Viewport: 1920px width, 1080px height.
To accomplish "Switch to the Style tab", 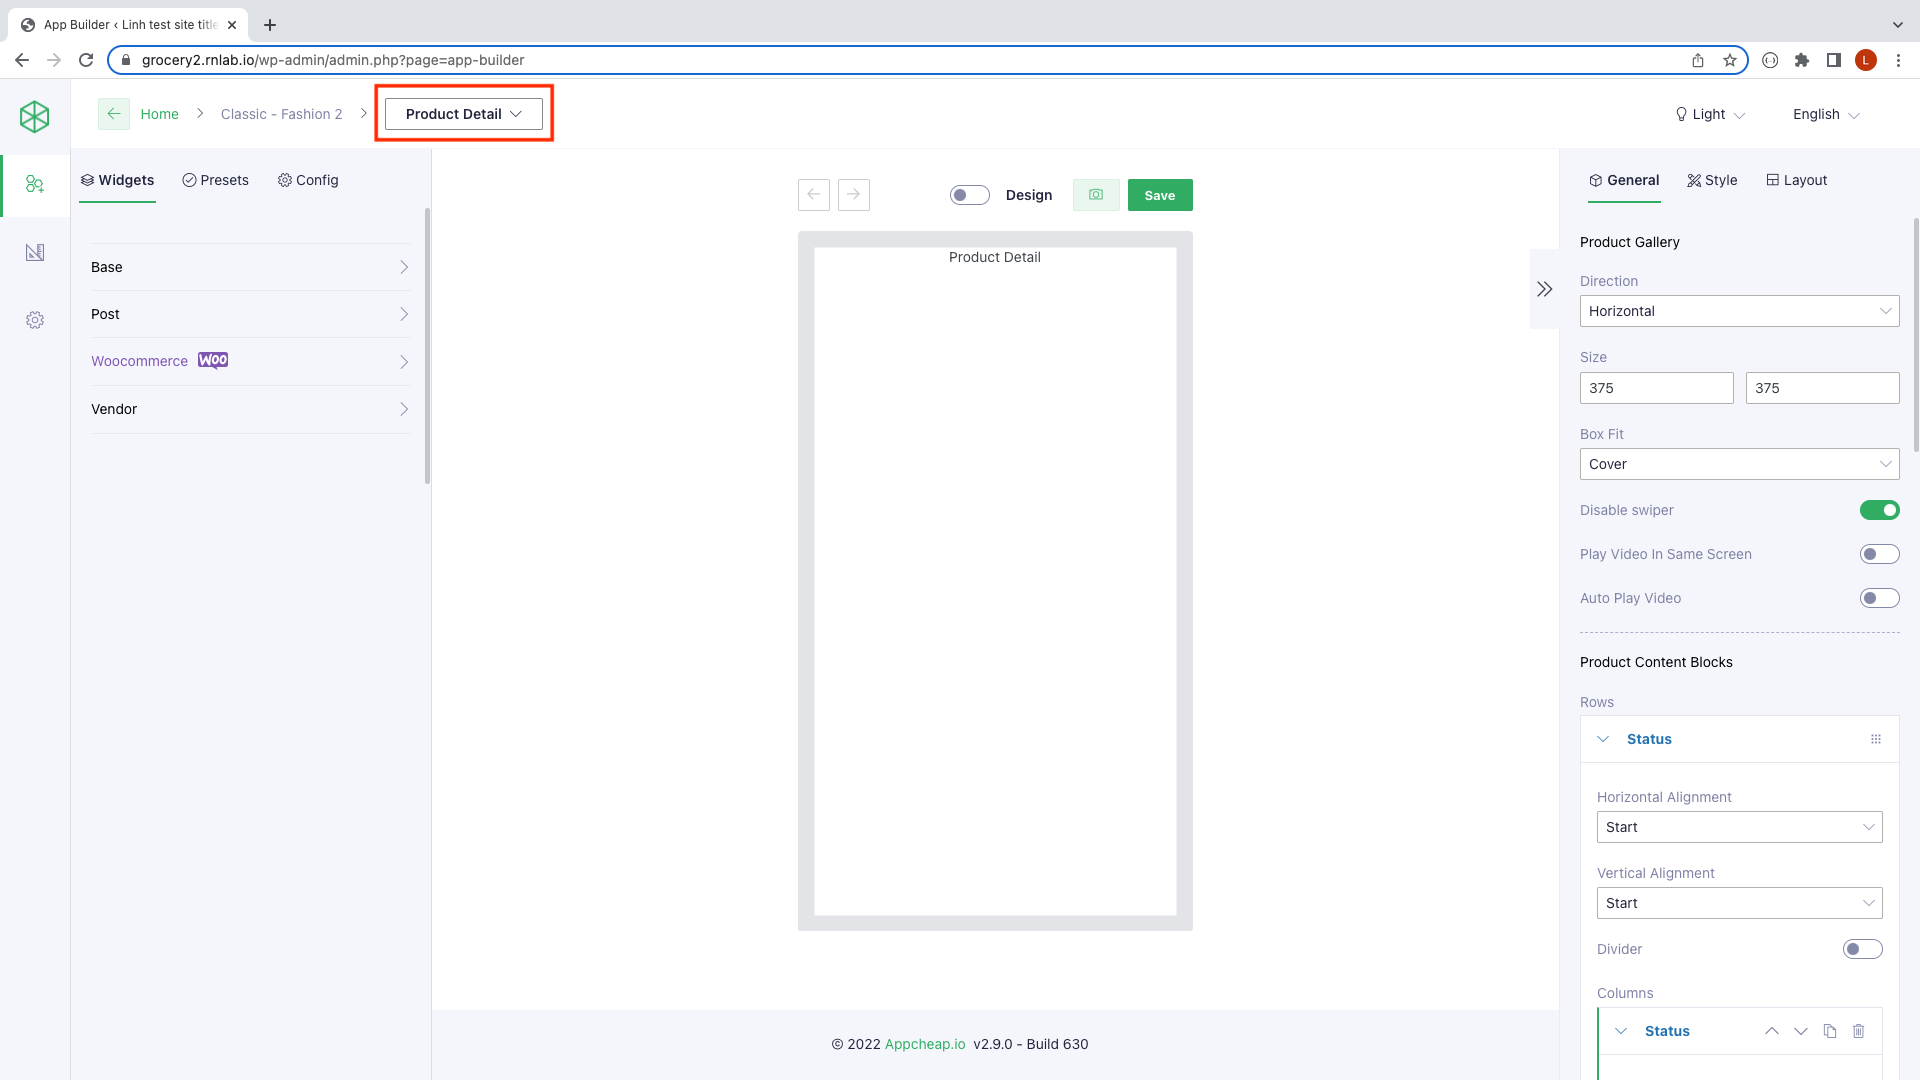I will point(1712,180).
